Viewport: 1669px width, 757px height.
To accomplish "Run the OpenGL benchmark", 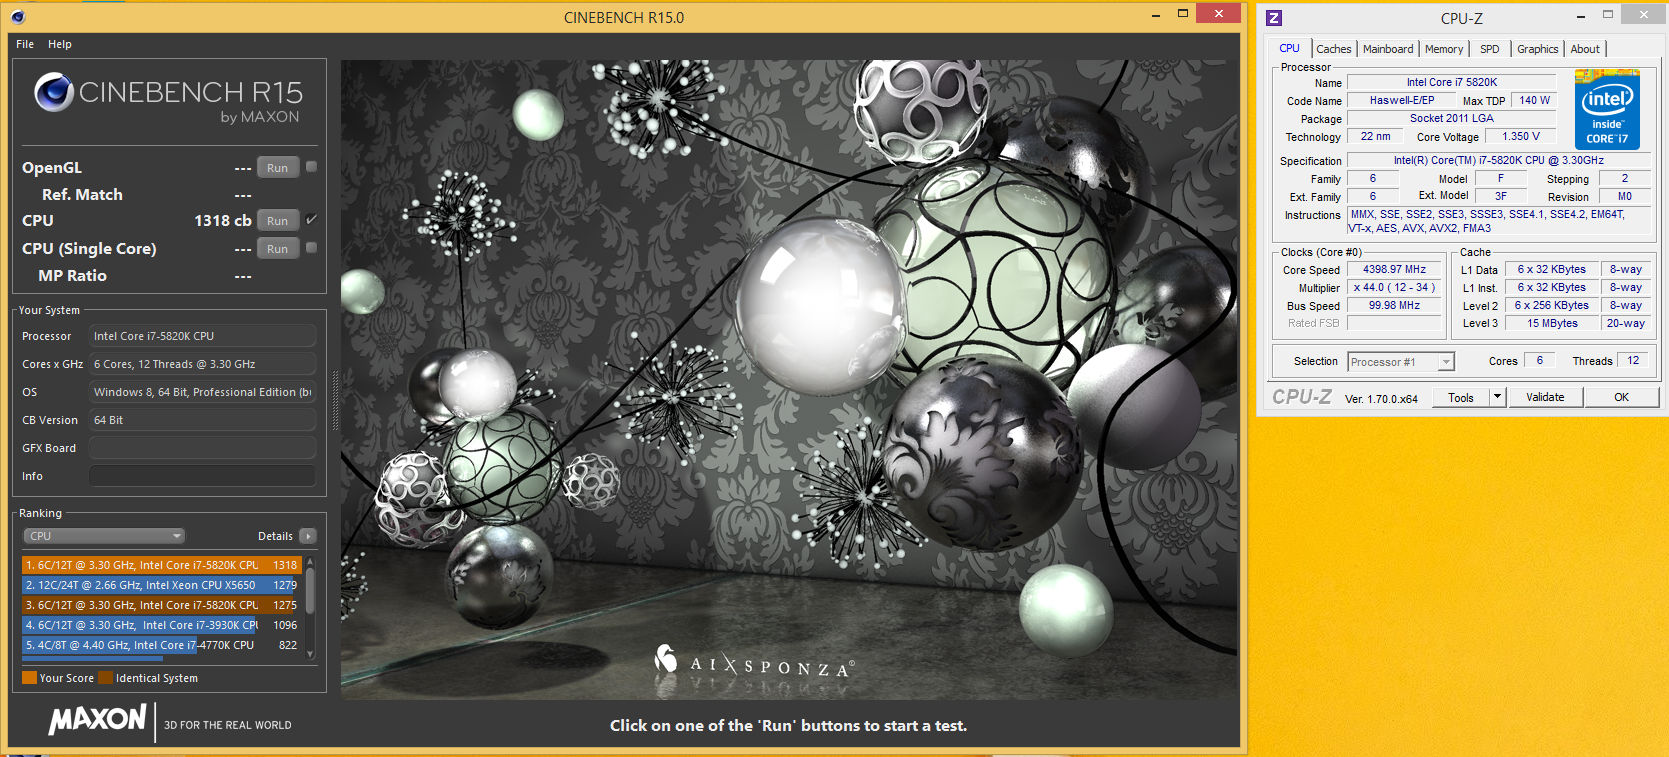I will [278, 168].
